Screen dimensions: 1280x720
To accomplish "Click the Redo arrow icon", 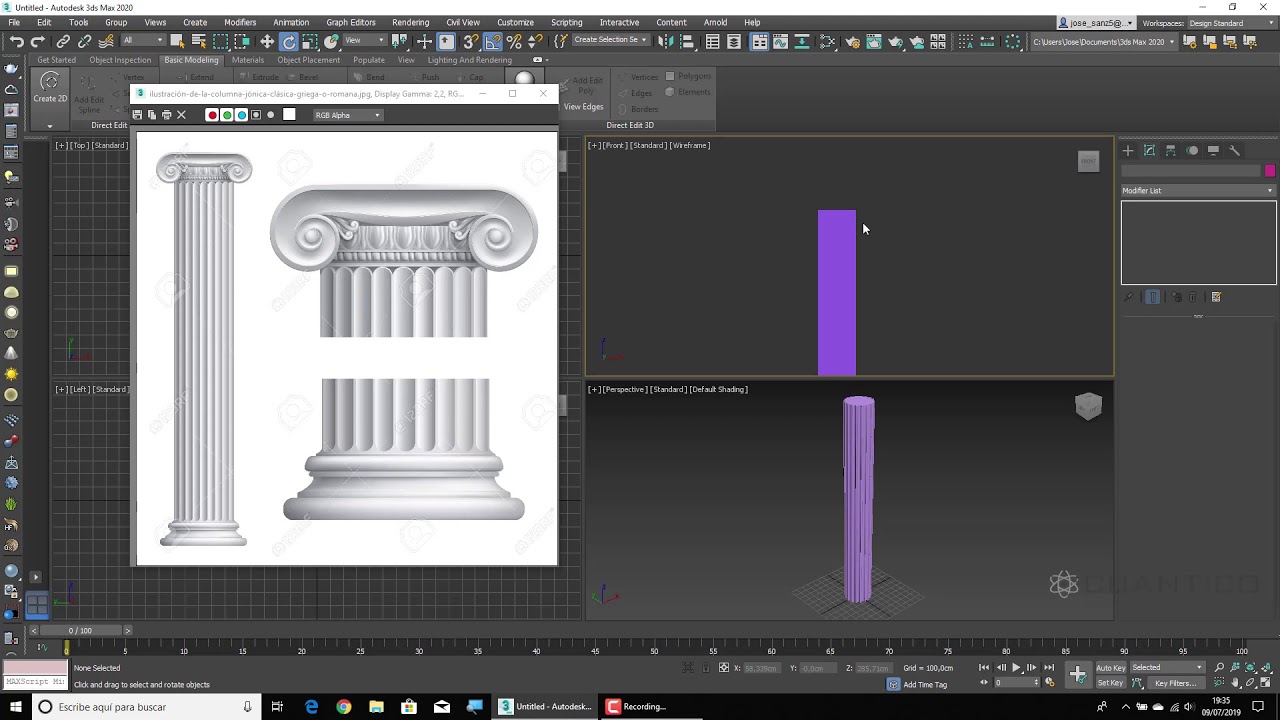I will click(x=37, y=41).
